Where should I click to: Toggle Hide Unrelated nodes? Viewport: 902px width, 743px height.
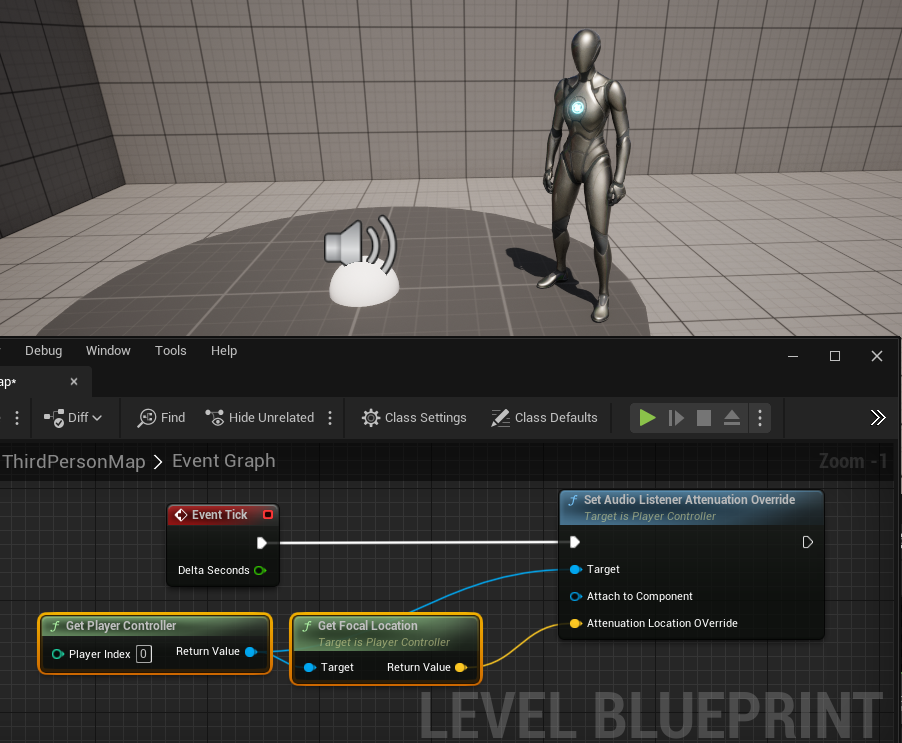coord(259,418)
